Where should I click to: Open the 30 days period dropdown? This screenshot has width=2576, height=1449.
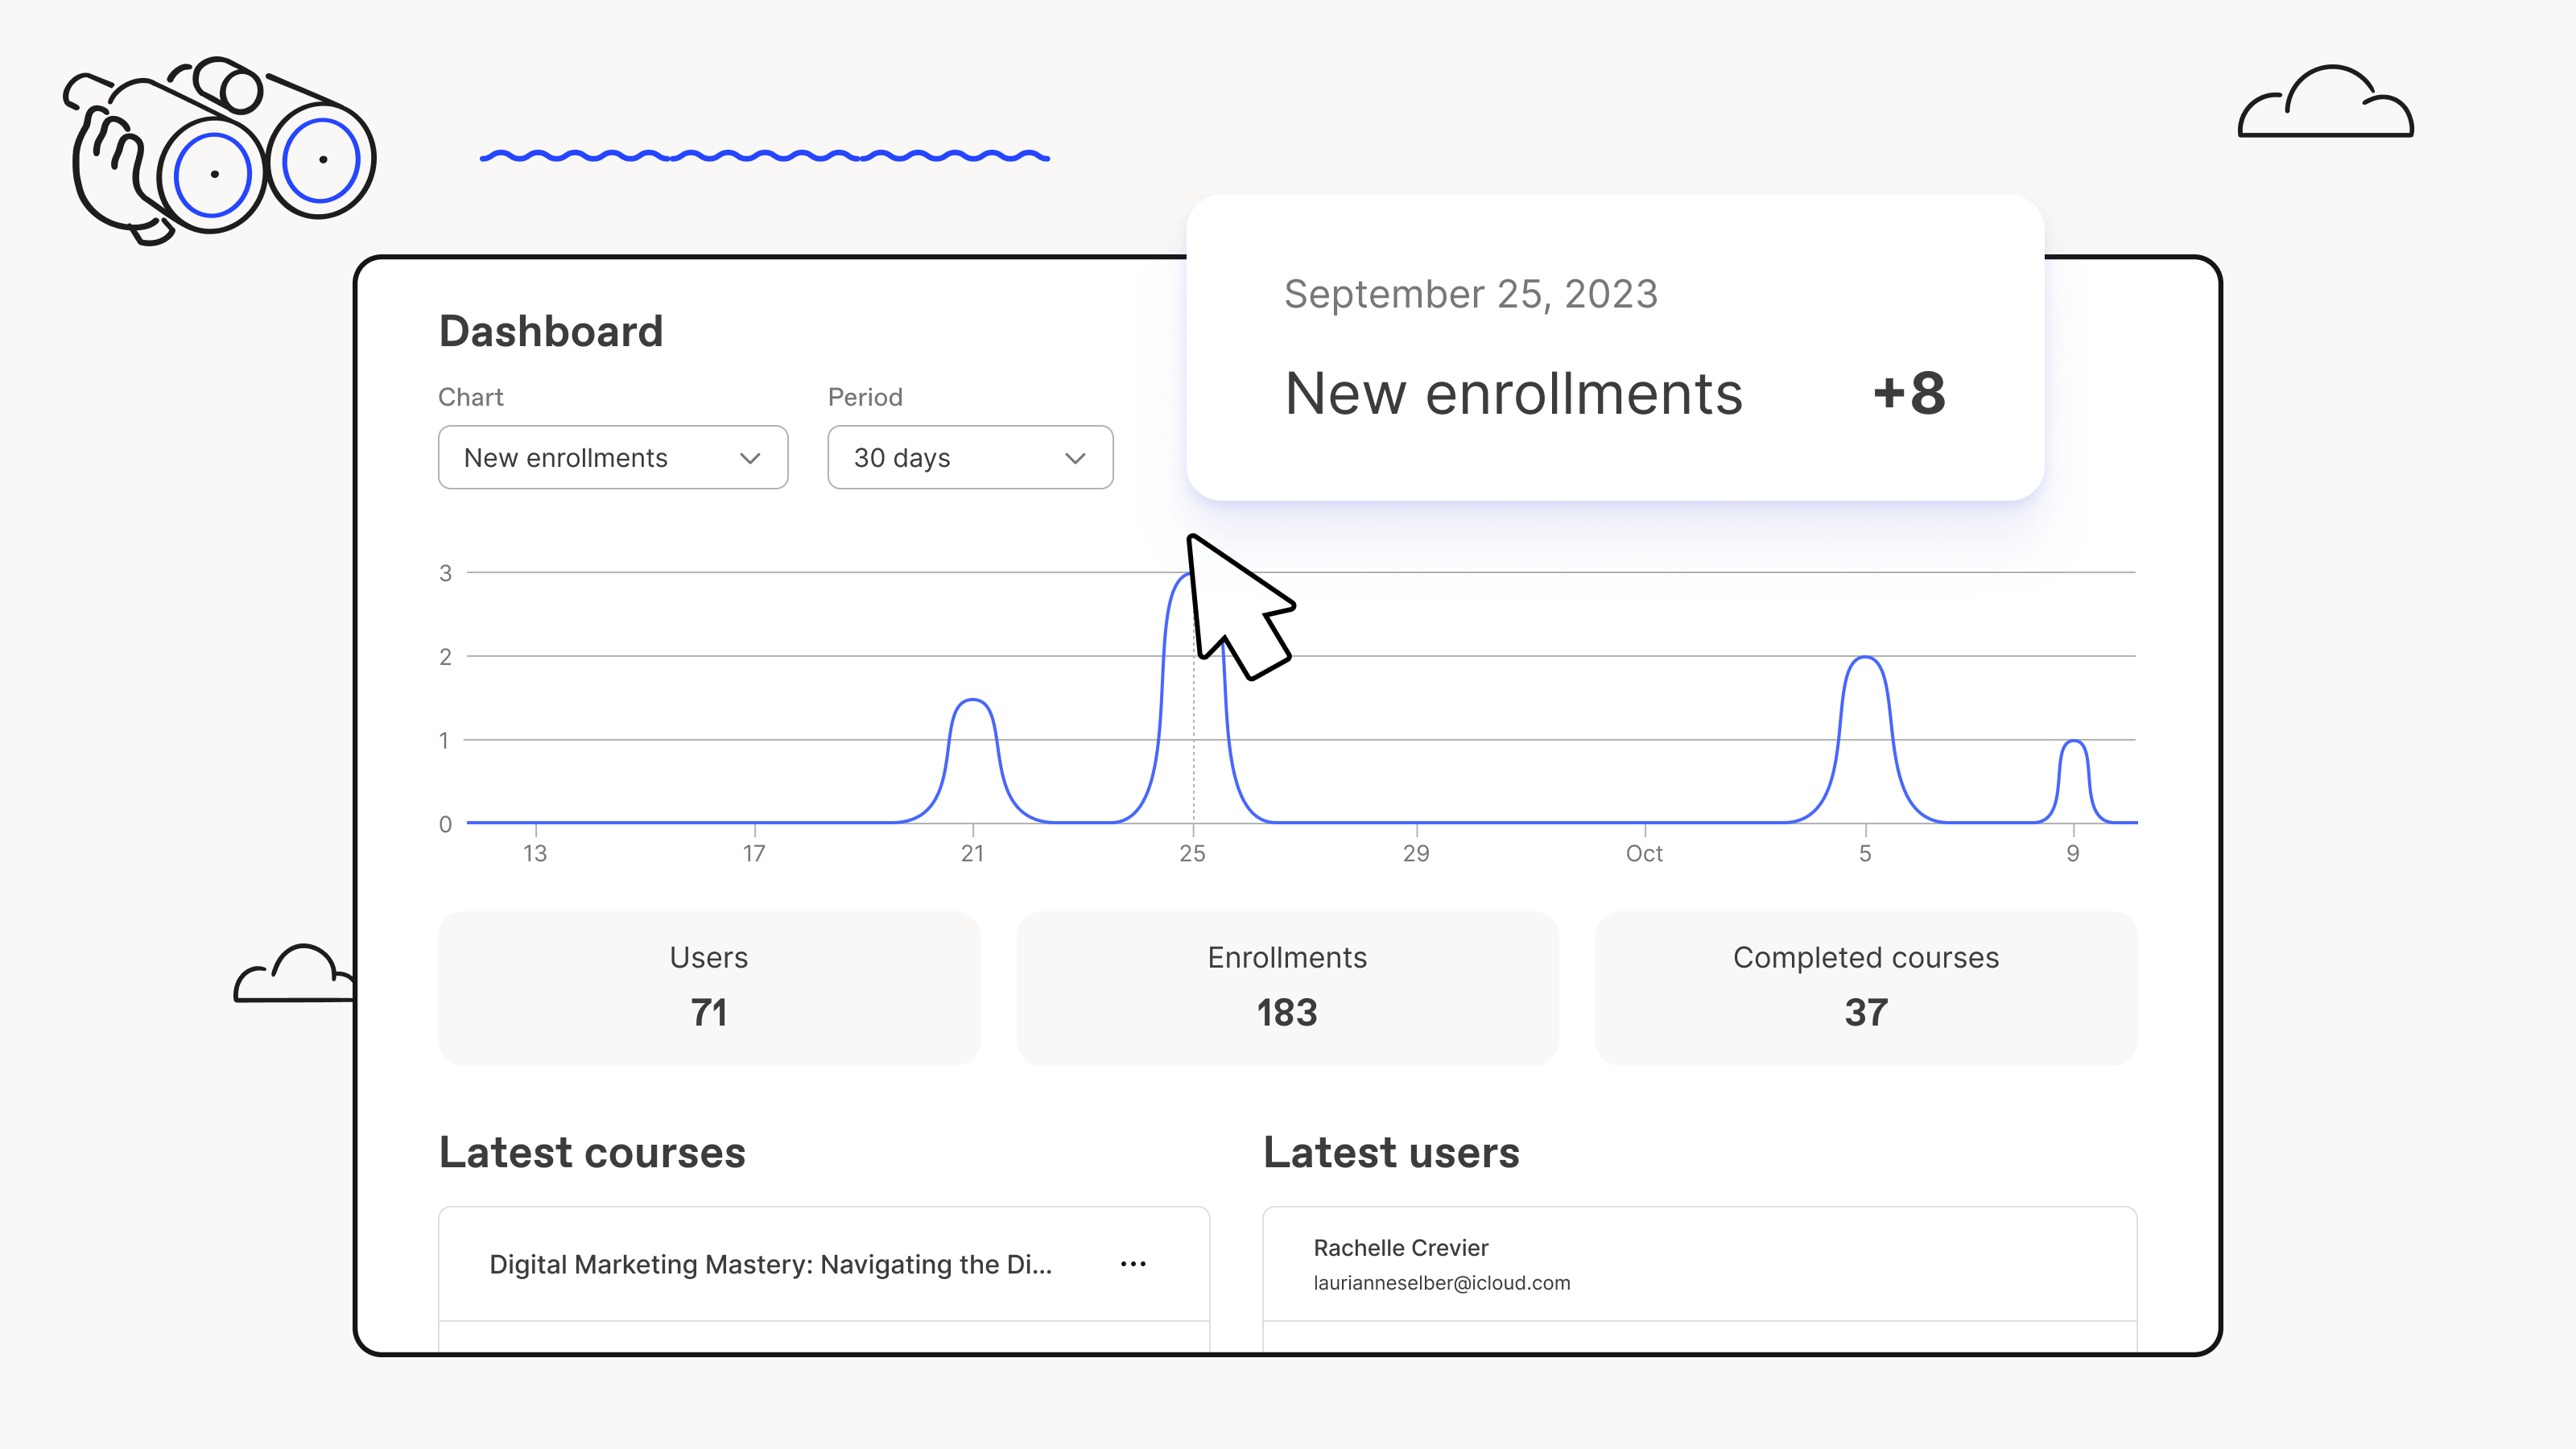click(970, 457)
